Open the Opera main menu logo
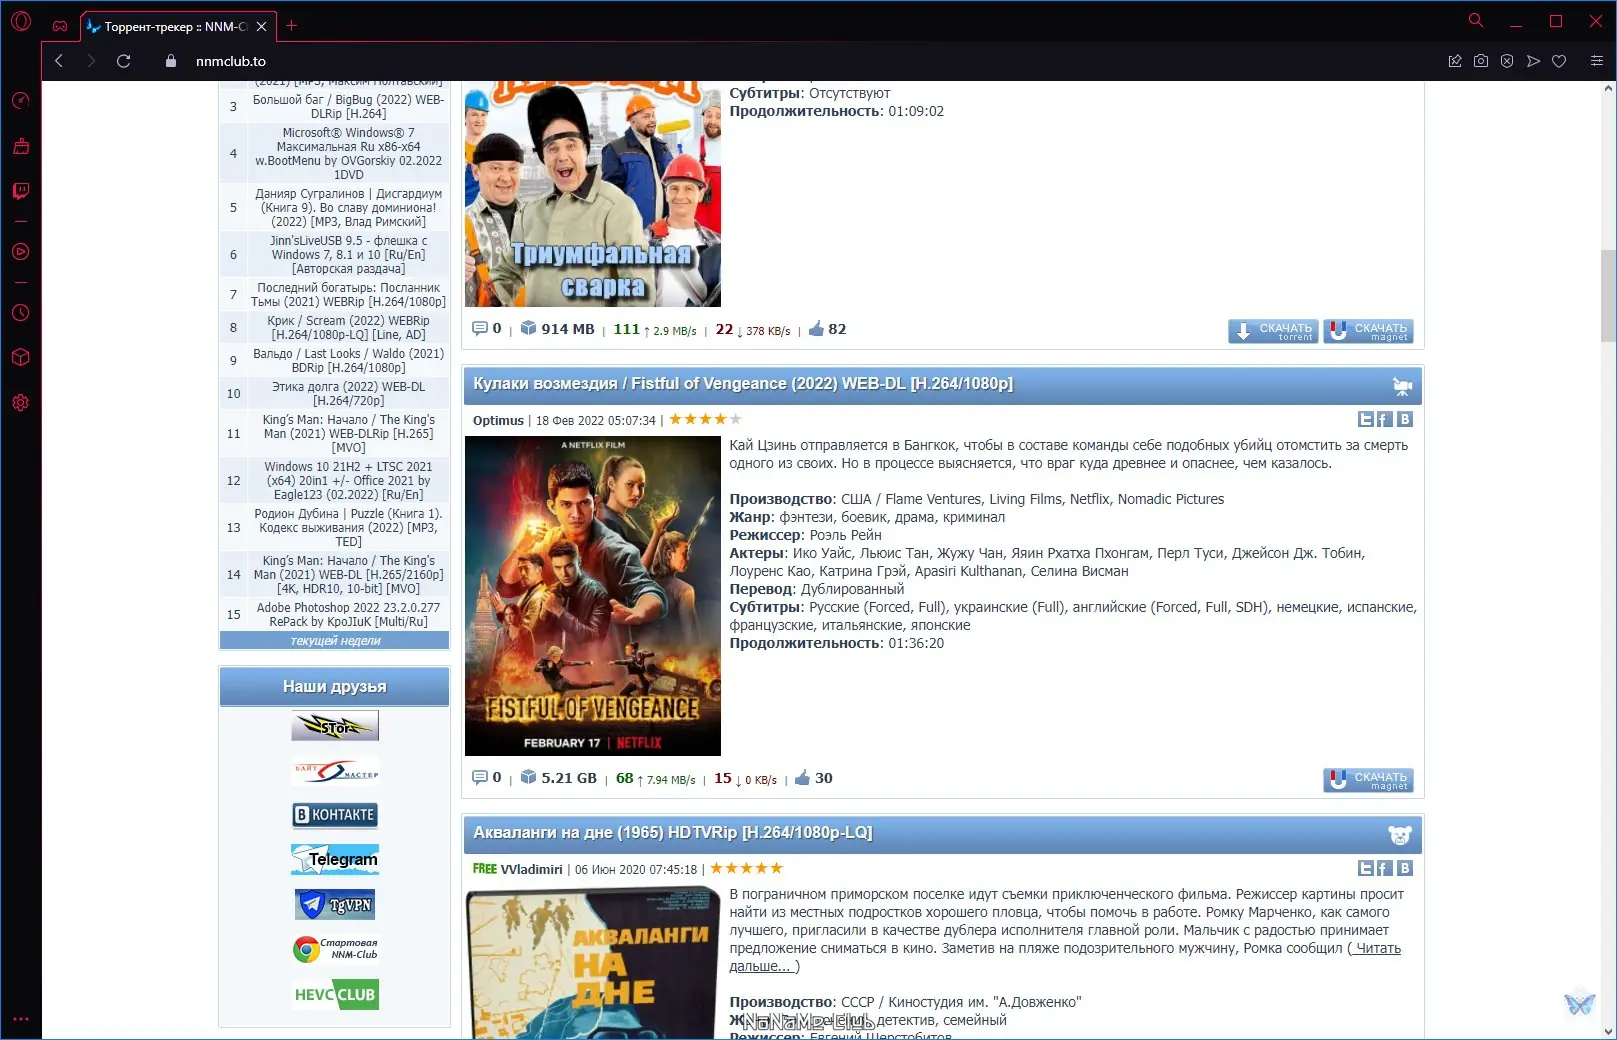 pos(21,21)
